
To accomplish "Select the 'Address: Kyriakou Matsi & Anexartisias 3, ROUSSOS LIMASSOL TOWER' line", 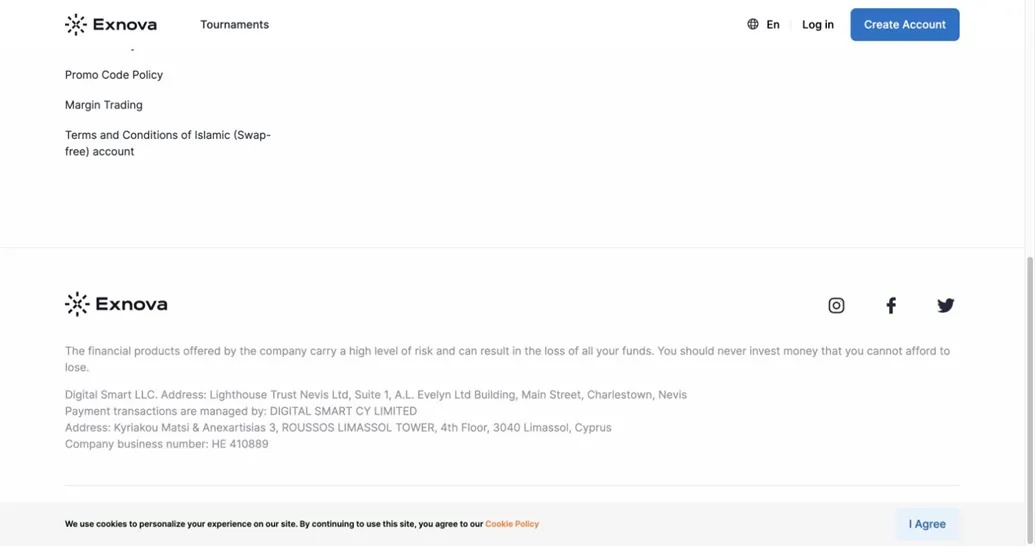I will coord(338,427).
